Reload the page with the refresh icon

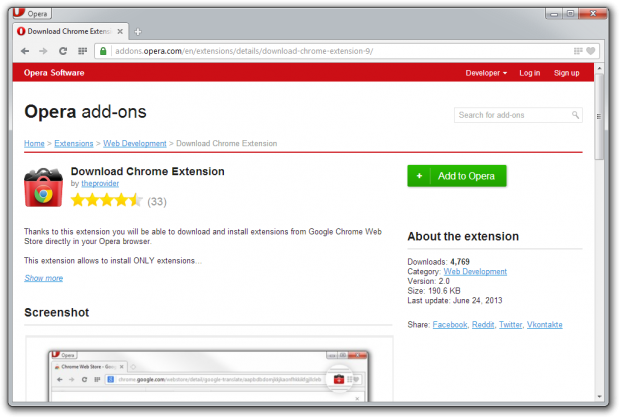point(62,51)
